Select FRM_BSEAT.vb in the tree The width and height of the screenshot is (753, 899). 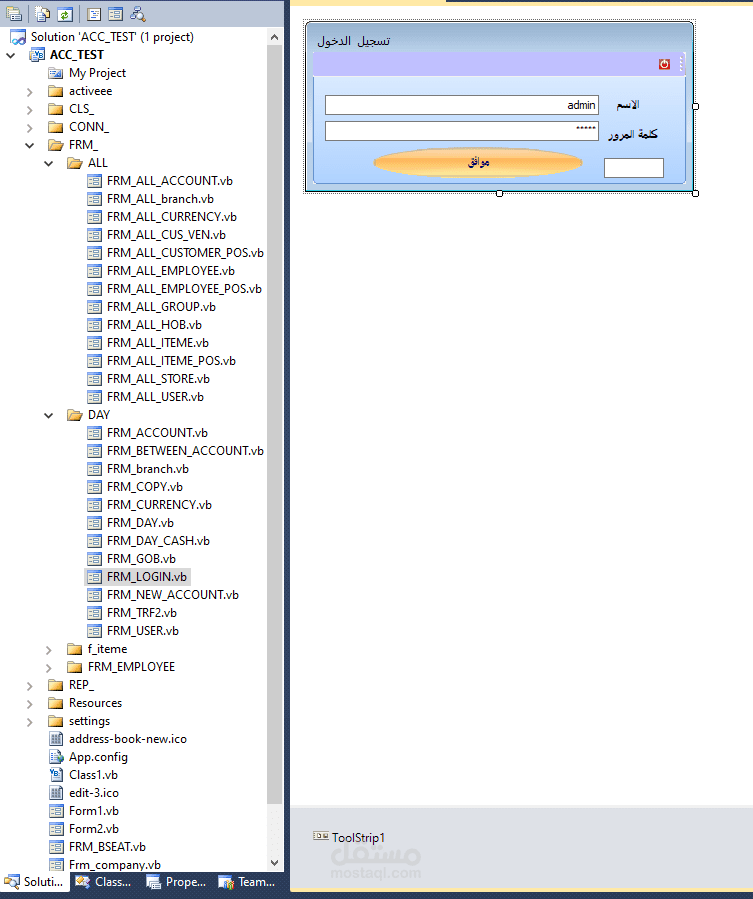click(x=107, y=847)
